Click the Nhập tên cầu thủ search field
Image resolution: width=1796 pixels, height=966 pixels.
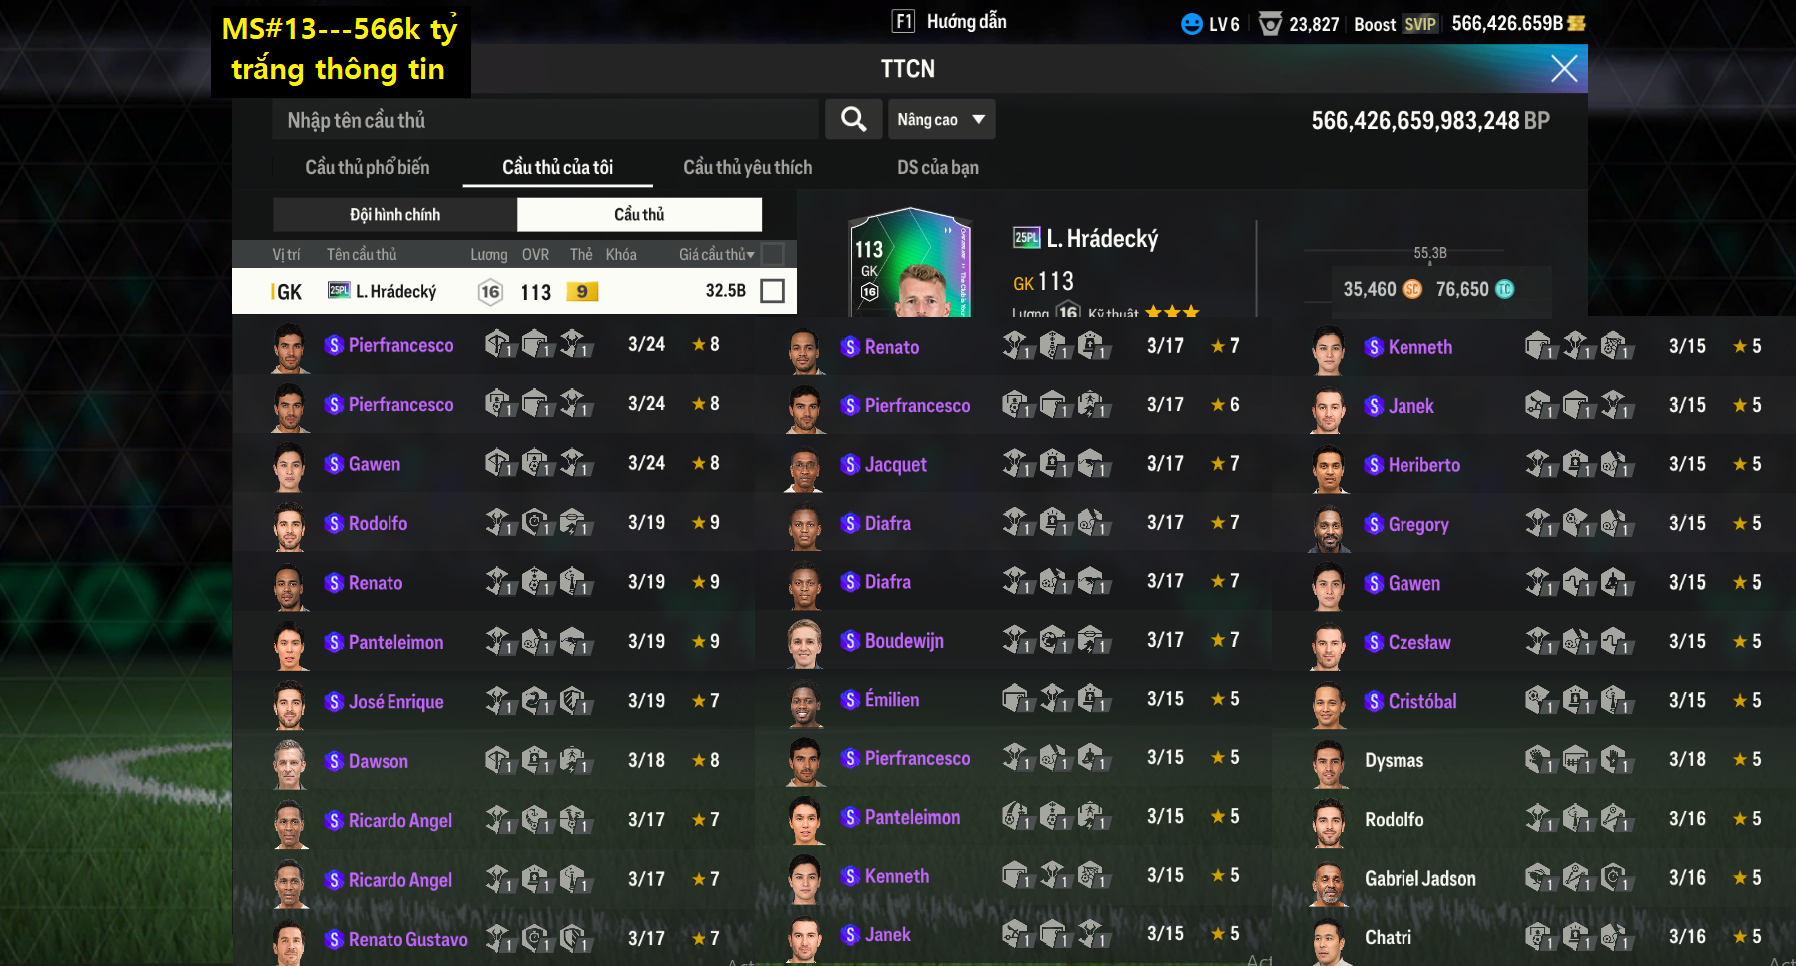[545, 120]
